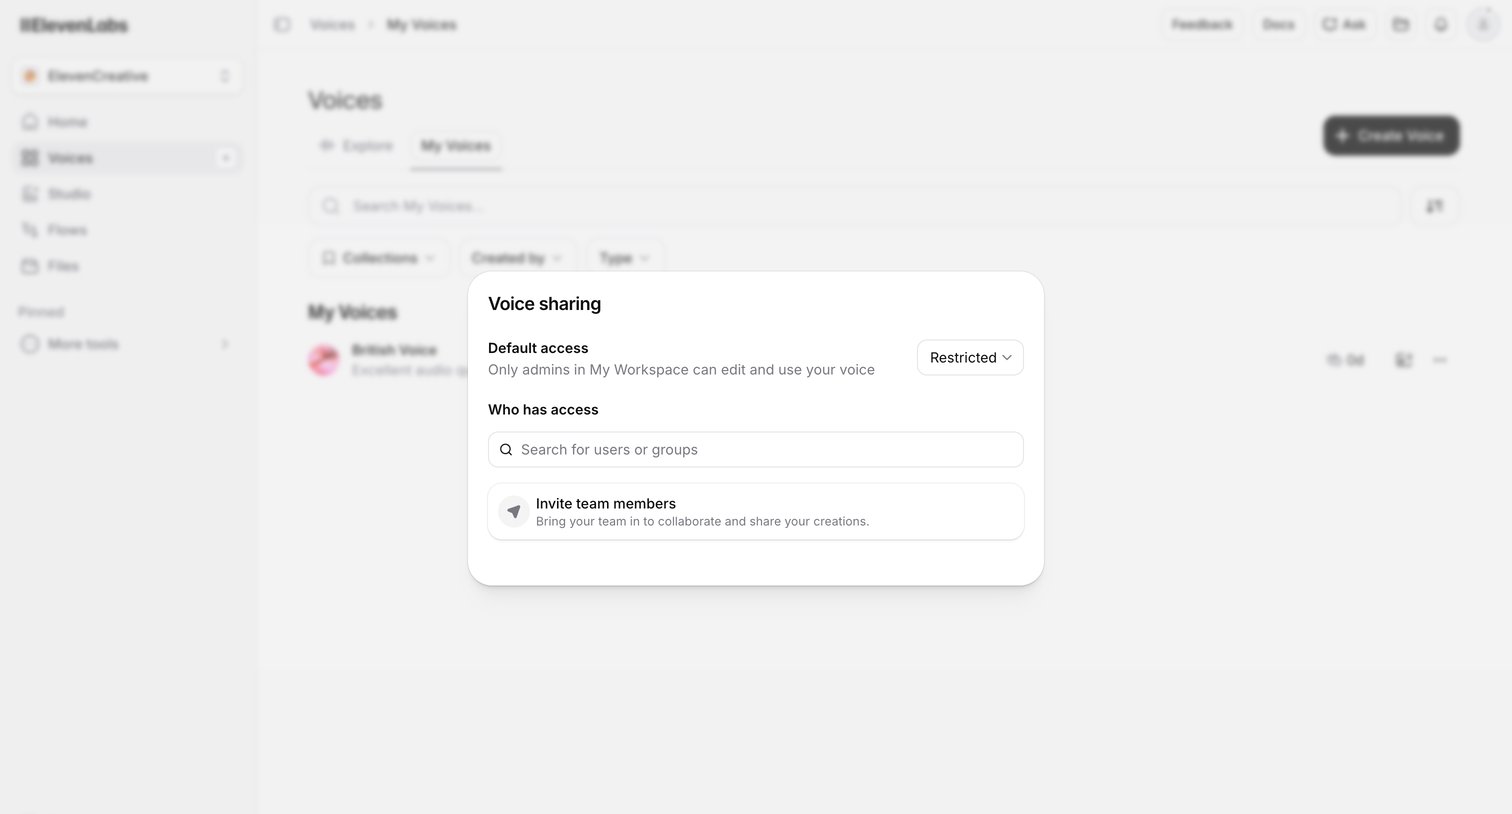Click the Create Voice button

1391,135
